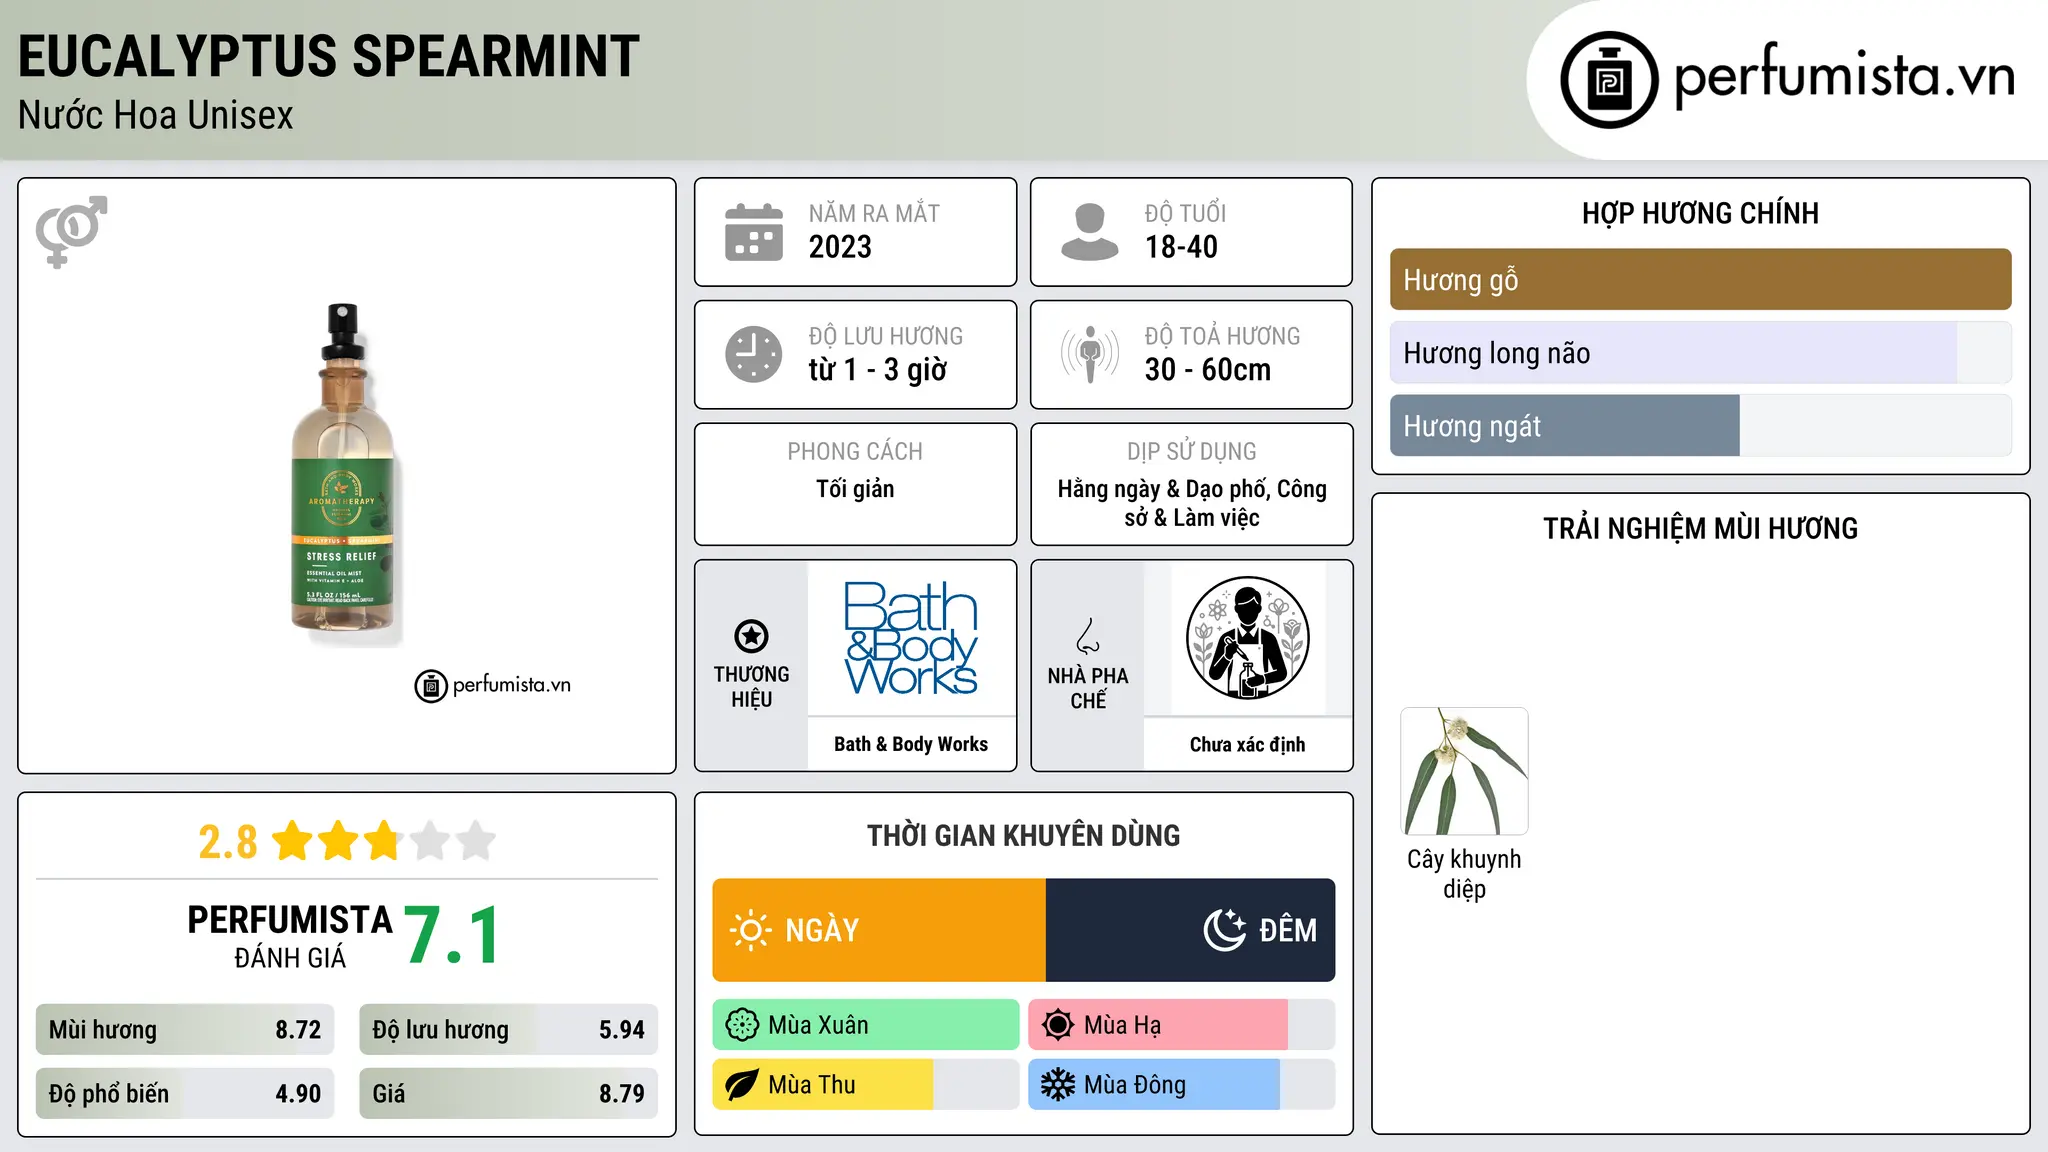Click the calendar icon beside Năm ra mắt

tap(754, 232)
